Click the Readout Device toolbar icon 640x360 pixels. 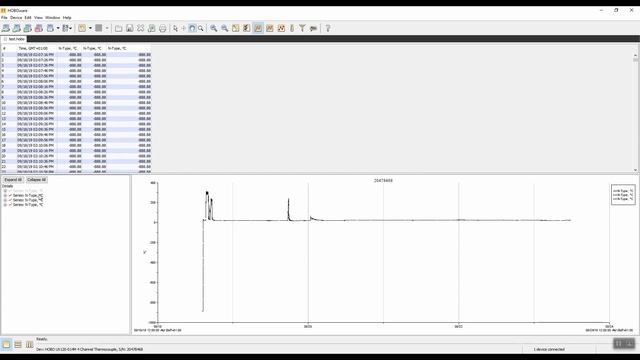(17, 28)
